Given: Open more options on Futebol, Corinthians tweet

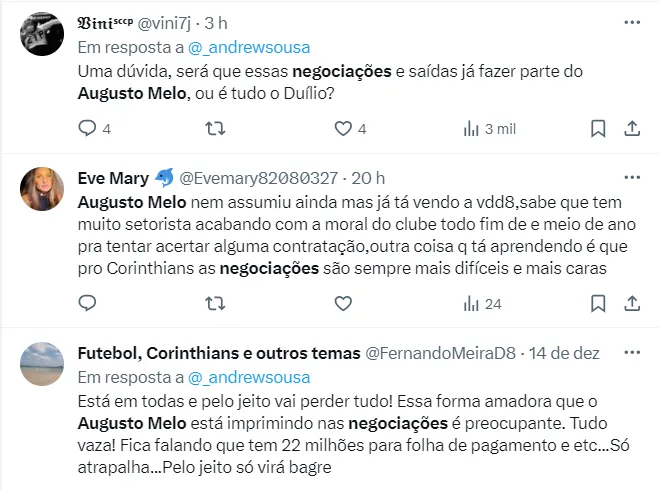Looking at the screenshot, I should (632, 351).
